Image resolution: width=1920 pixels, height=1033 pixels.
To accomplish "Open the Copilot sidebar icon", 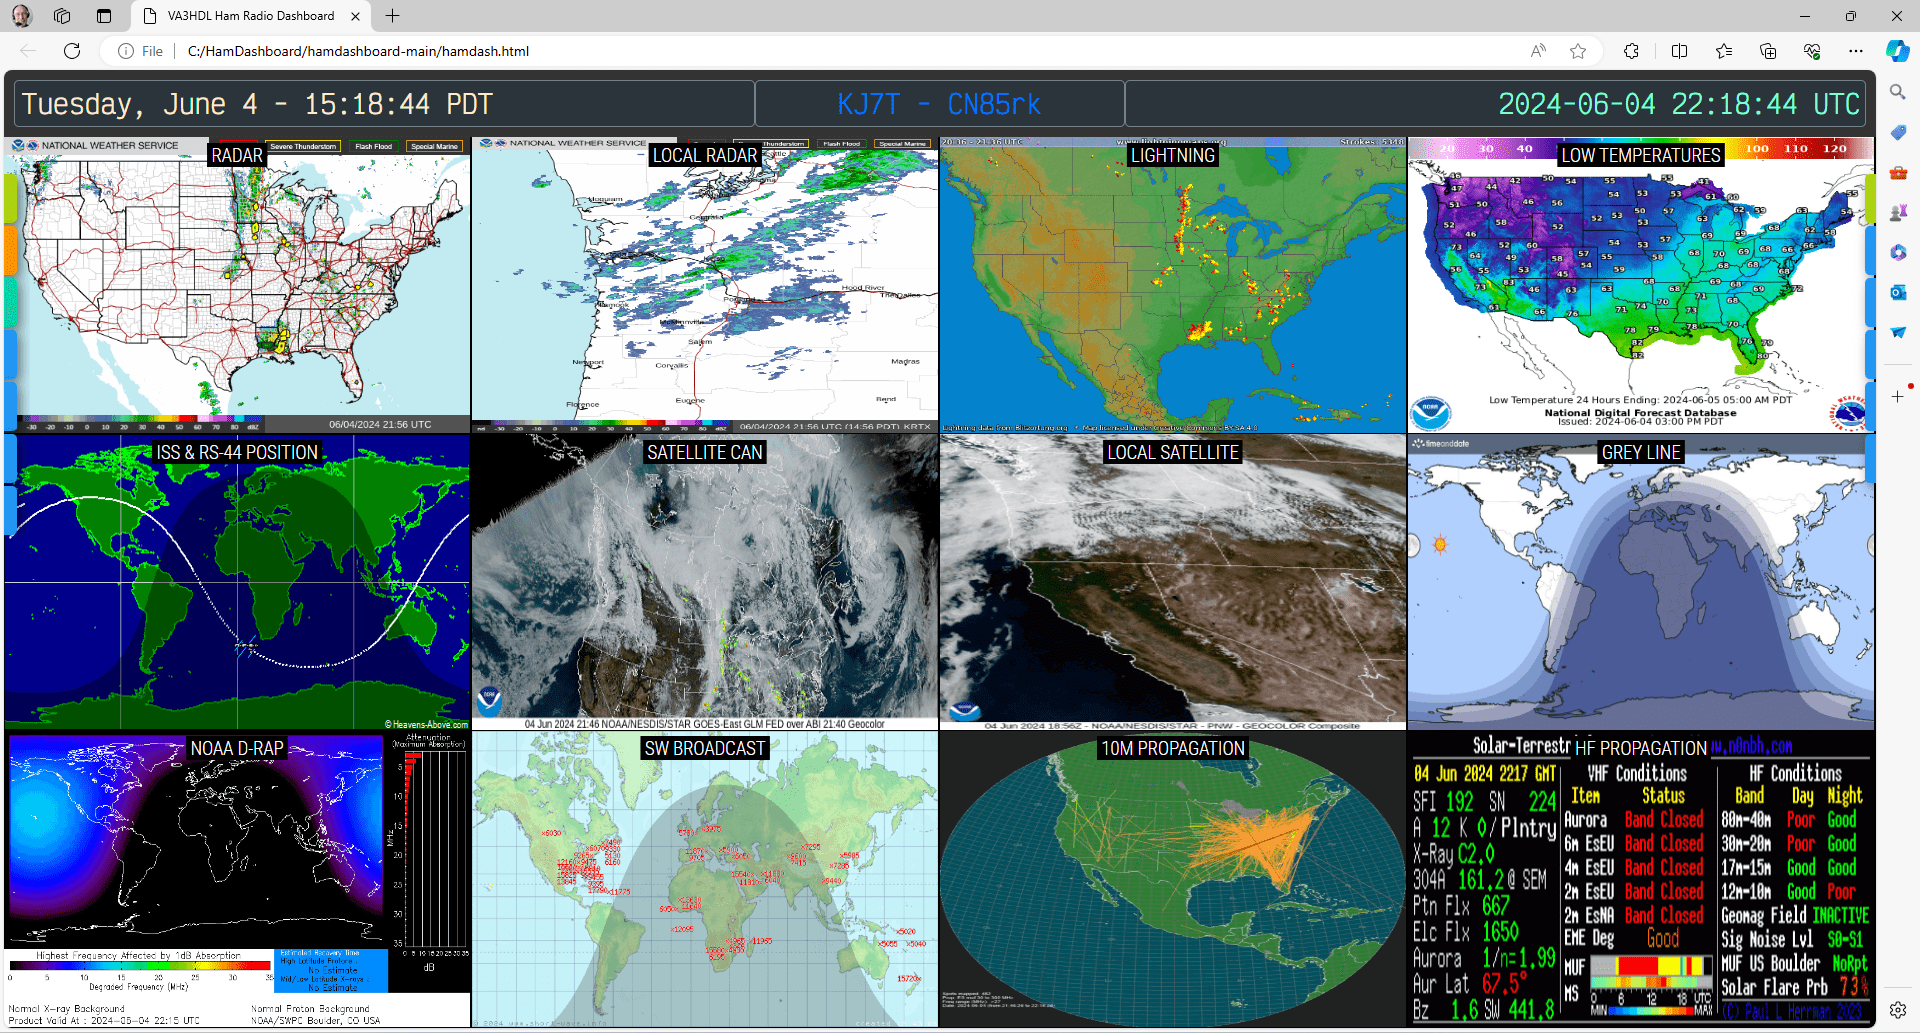I will pos(1897,51).
